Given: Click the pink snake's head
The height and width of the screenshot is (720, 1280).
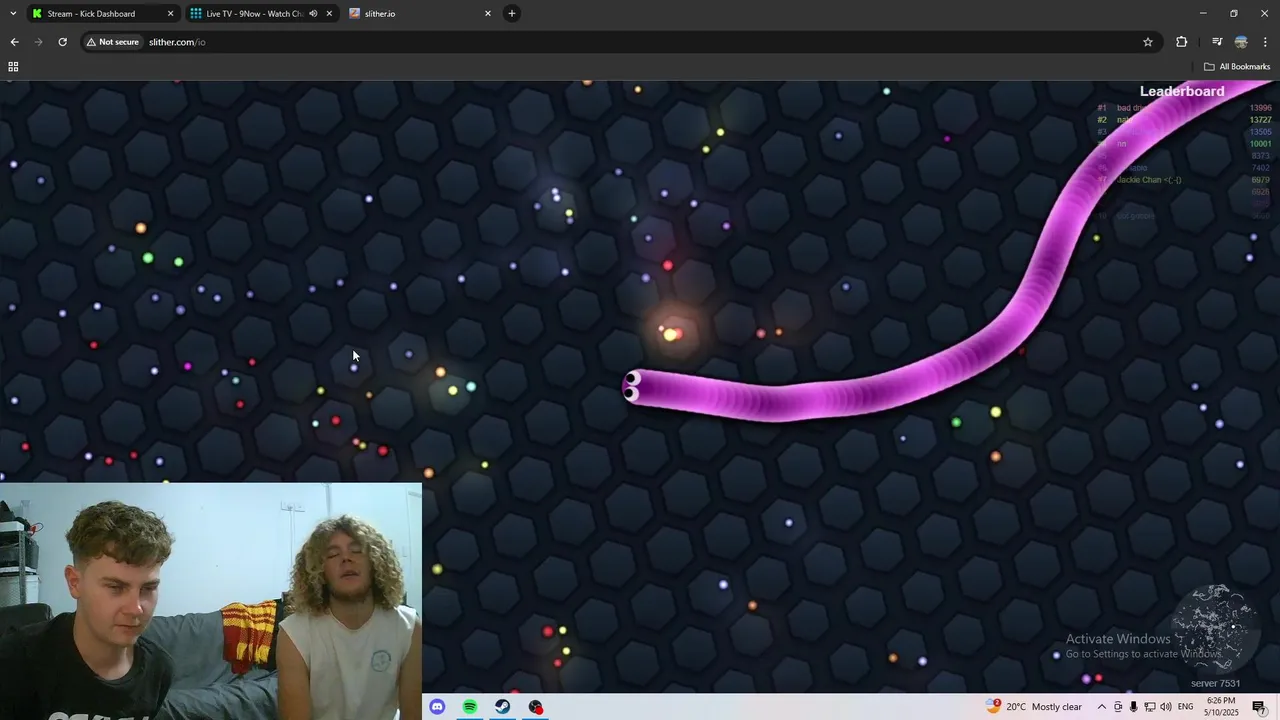Looking at the screenshot, I should pyautogui.click(x=636, y=386).
